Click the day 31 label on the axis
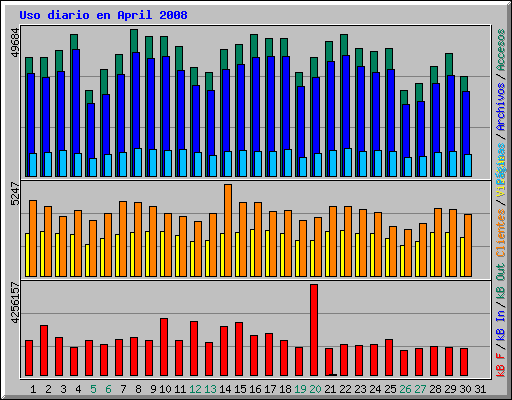This screenshot has width=512, height=400. coord(480,389)
